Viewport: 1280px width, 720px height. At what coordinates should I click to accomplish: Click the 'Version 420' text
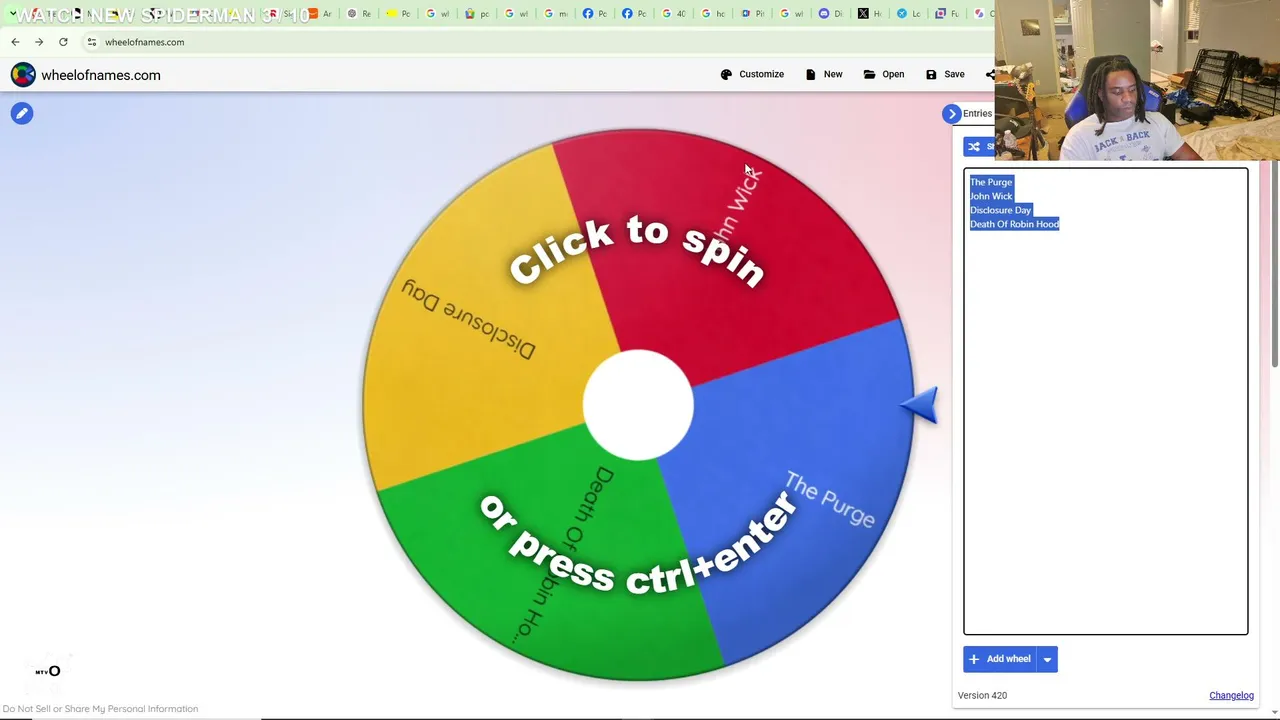point(982,696)
